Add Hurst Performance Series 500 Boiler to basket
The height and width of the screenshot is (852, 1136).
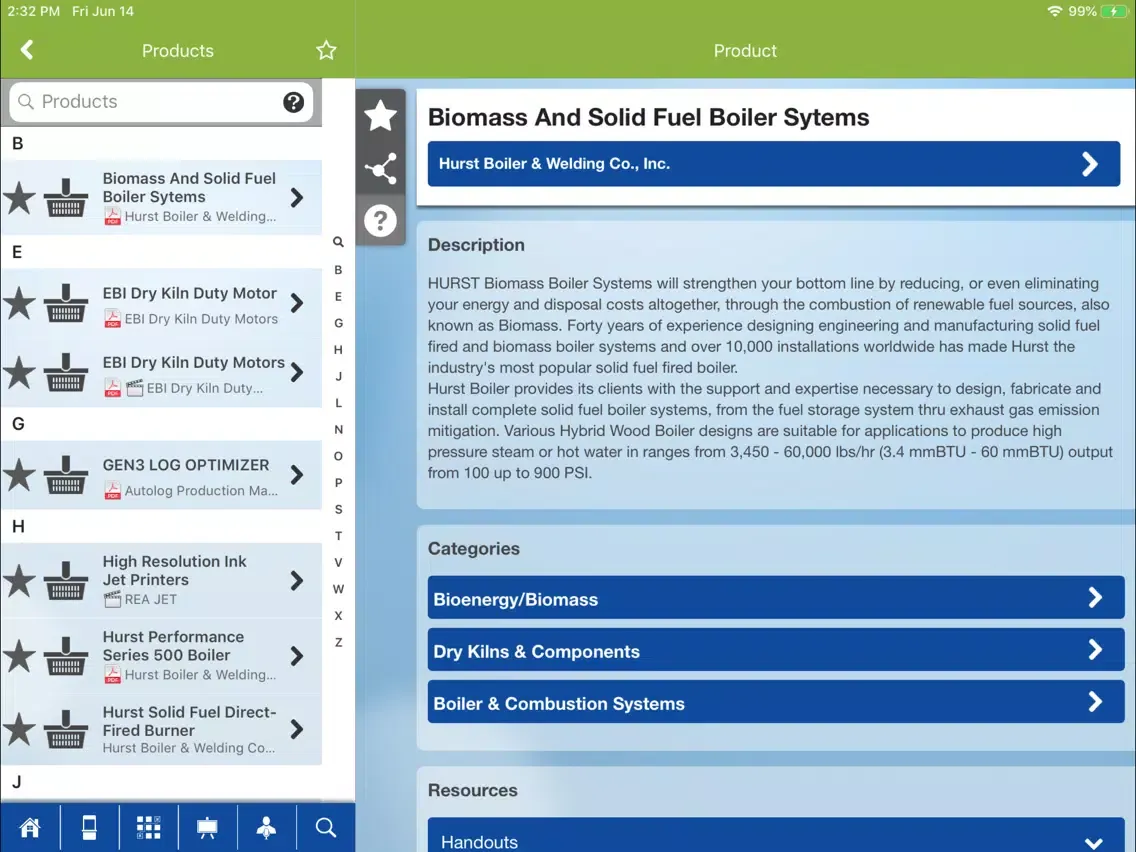(x=66, y=656)
